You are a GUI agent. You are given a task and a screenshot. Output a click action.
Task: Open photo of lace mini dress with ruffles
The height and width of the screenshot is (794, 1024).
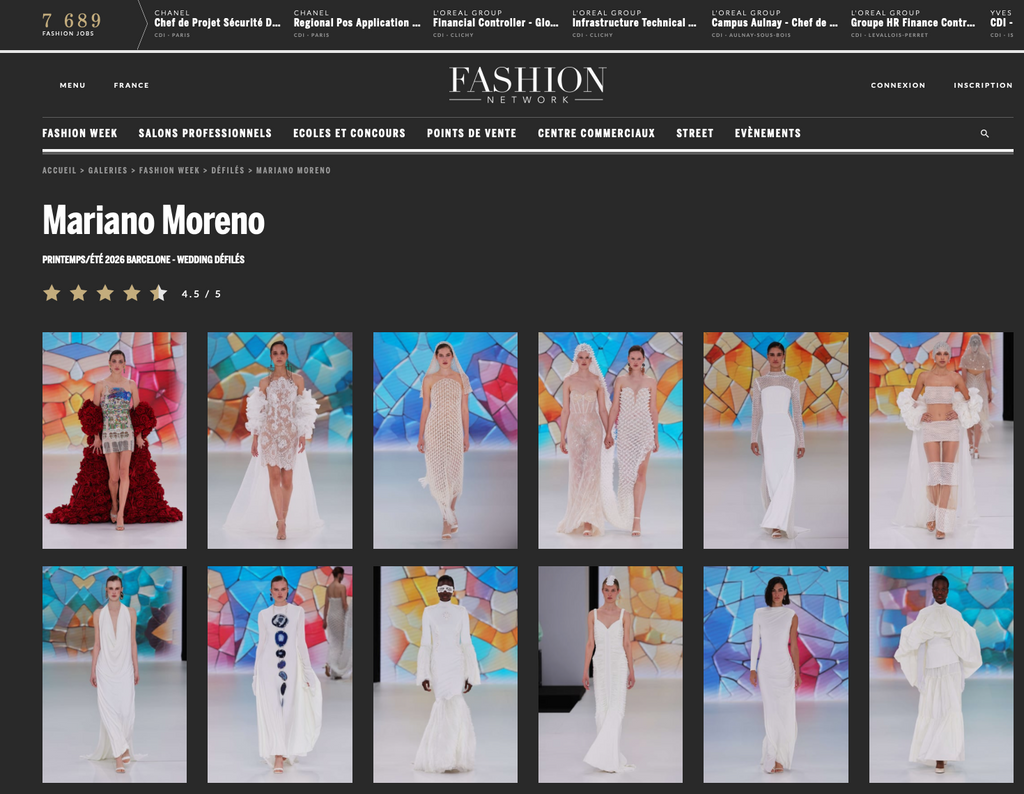pyautogui.click(x=280, y=440)
